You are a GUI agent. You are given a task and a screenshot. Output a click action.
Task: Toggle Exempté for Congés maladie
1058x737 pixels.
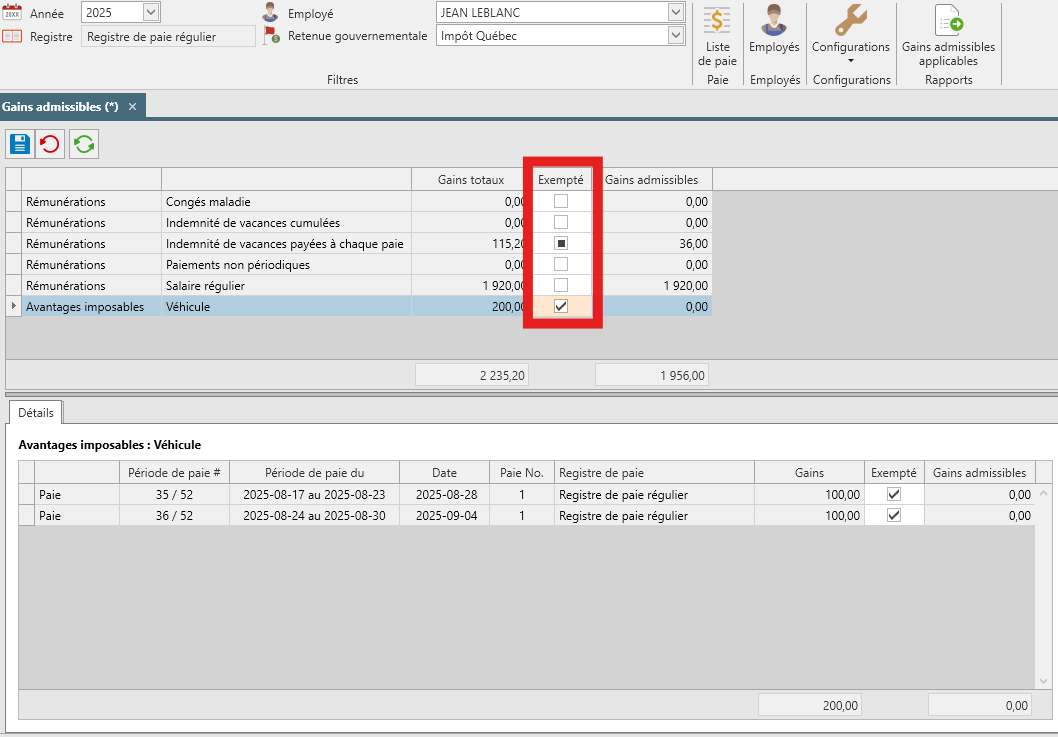click(x=561, y=201)
